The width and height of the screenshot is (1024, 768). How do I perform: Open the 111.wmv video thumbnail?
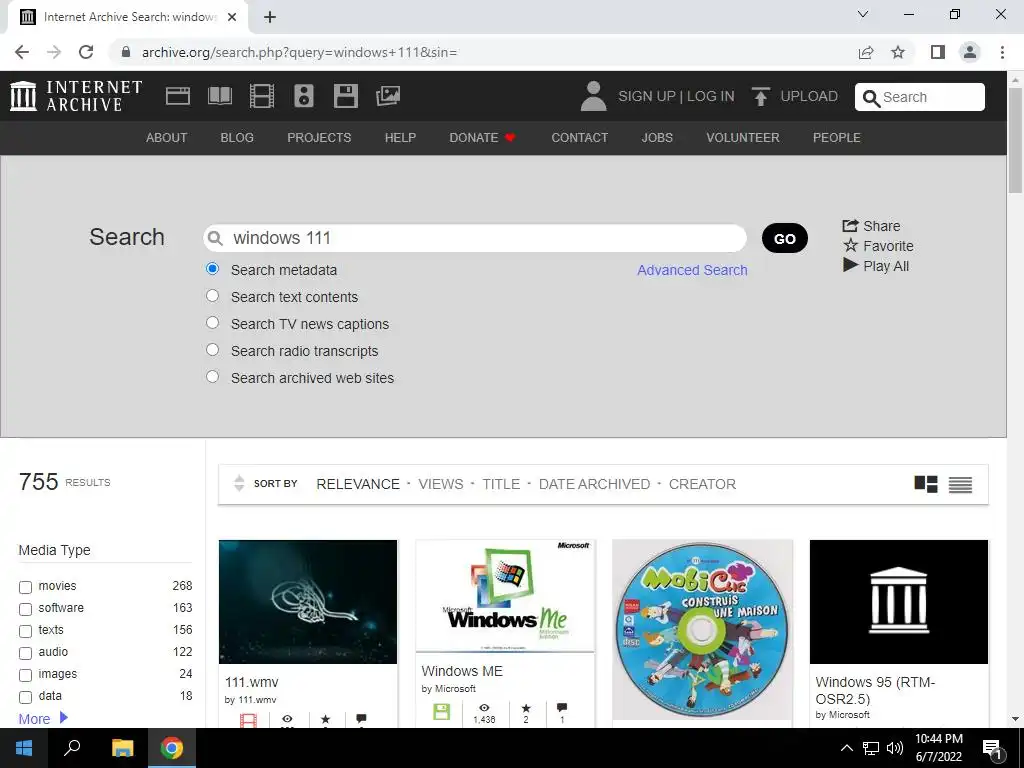click(308, 601)
